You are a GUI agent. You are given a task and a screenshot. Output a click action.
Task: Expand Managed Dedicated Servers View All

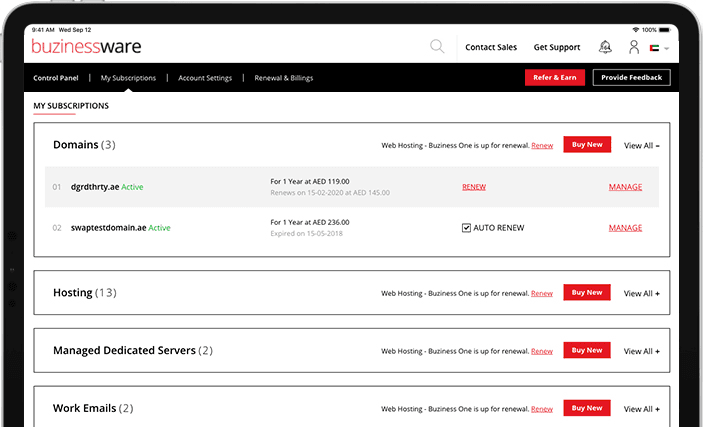[x=641, y=351]
